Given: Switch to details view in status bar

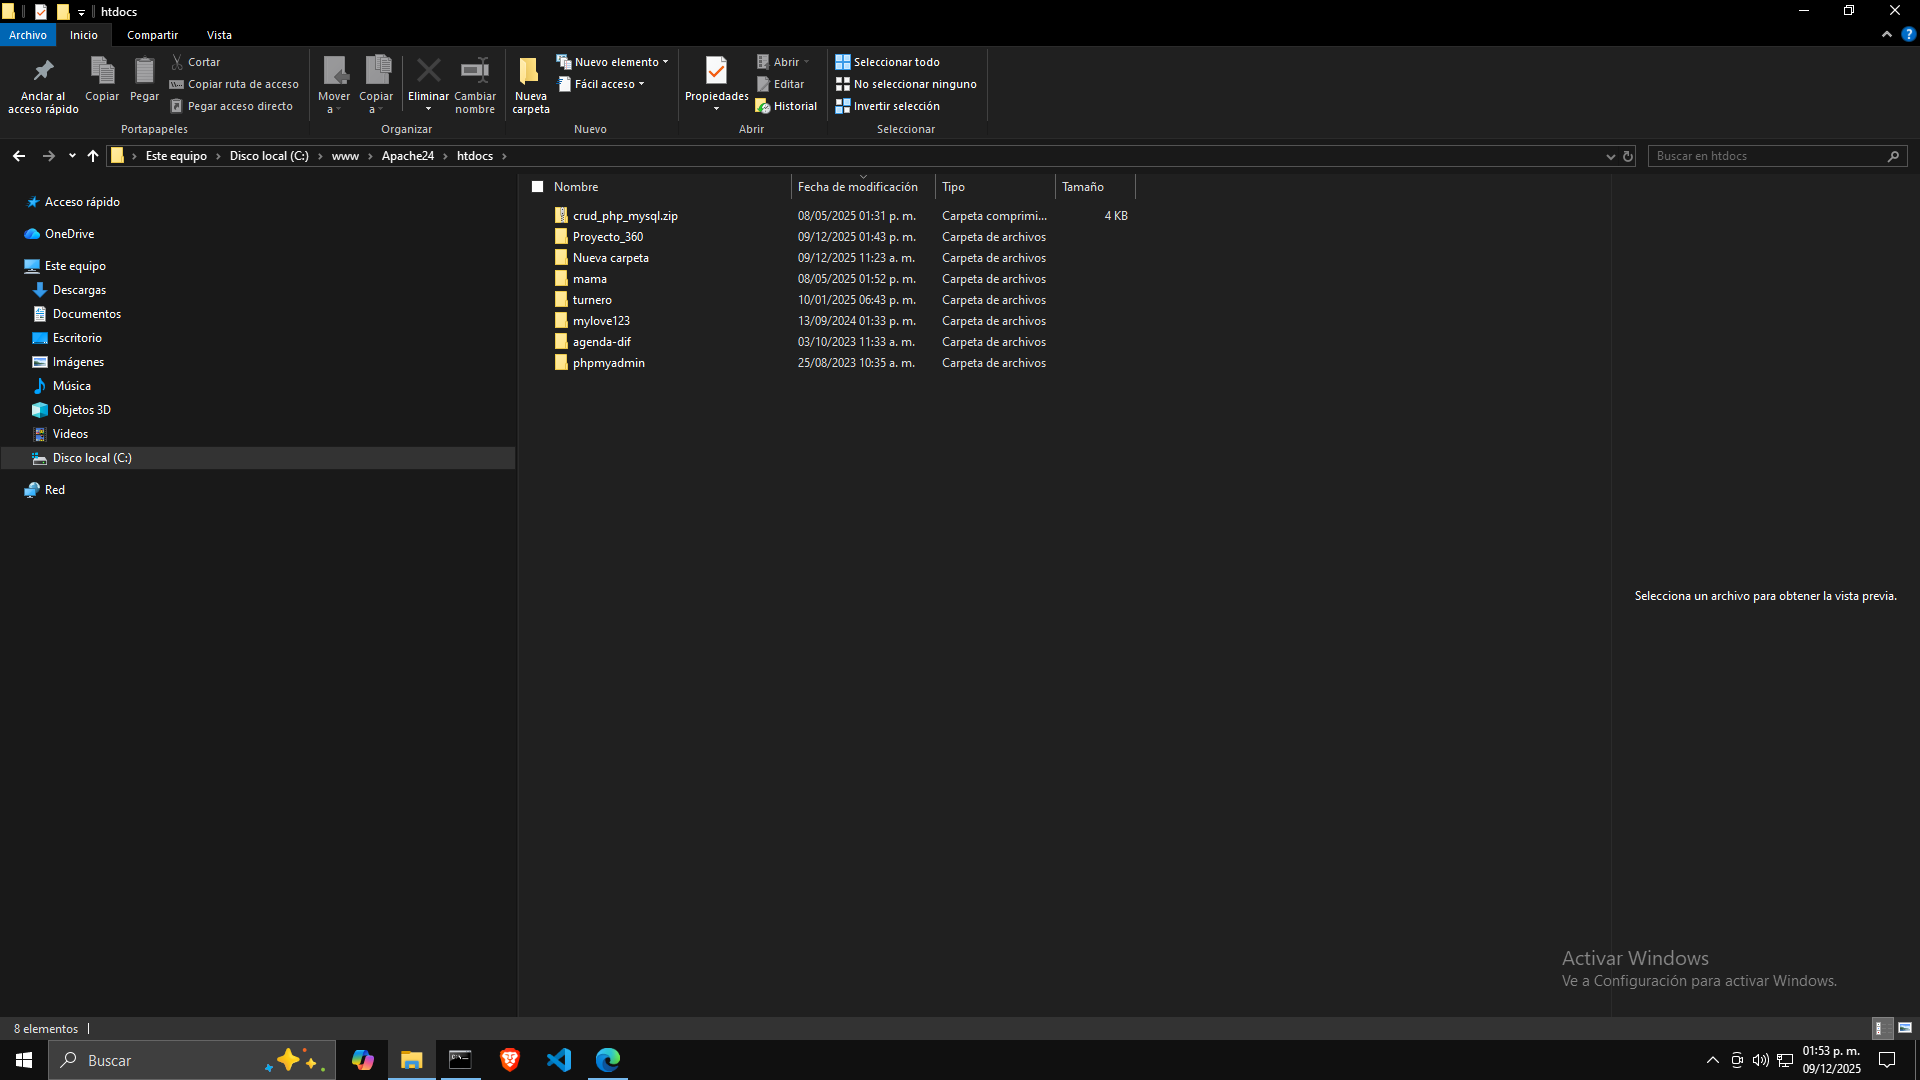Looking at the screenshot, I should (1880, 1028).
